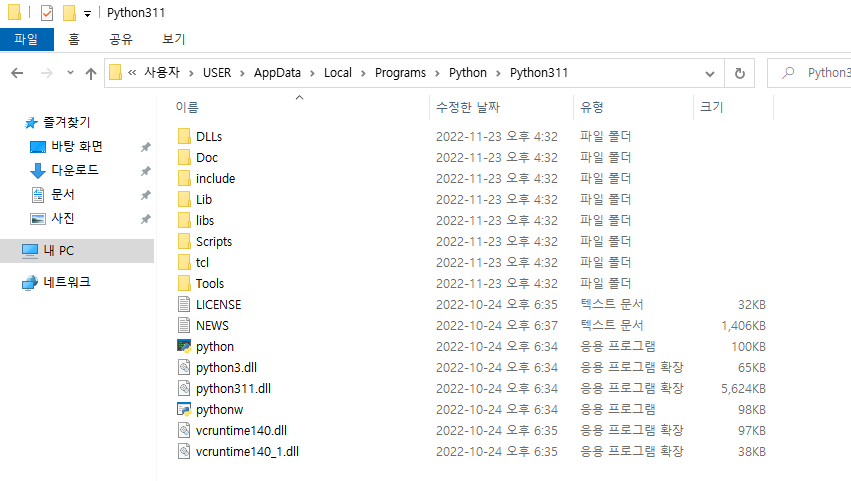Open the Customize Quick Access Toolbar dropdown
Screen dimensions: 851x481
(87, 14)
